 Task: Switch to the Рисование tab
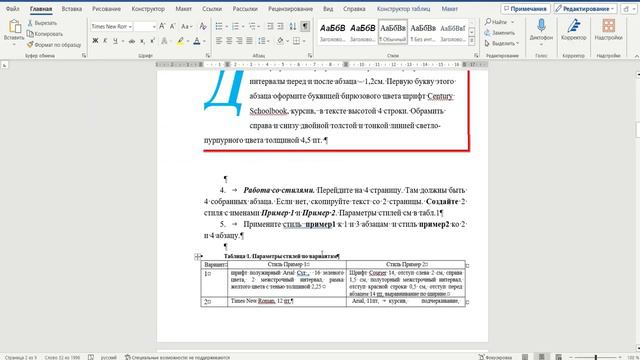pyautogui.click(x=106, y=9)
